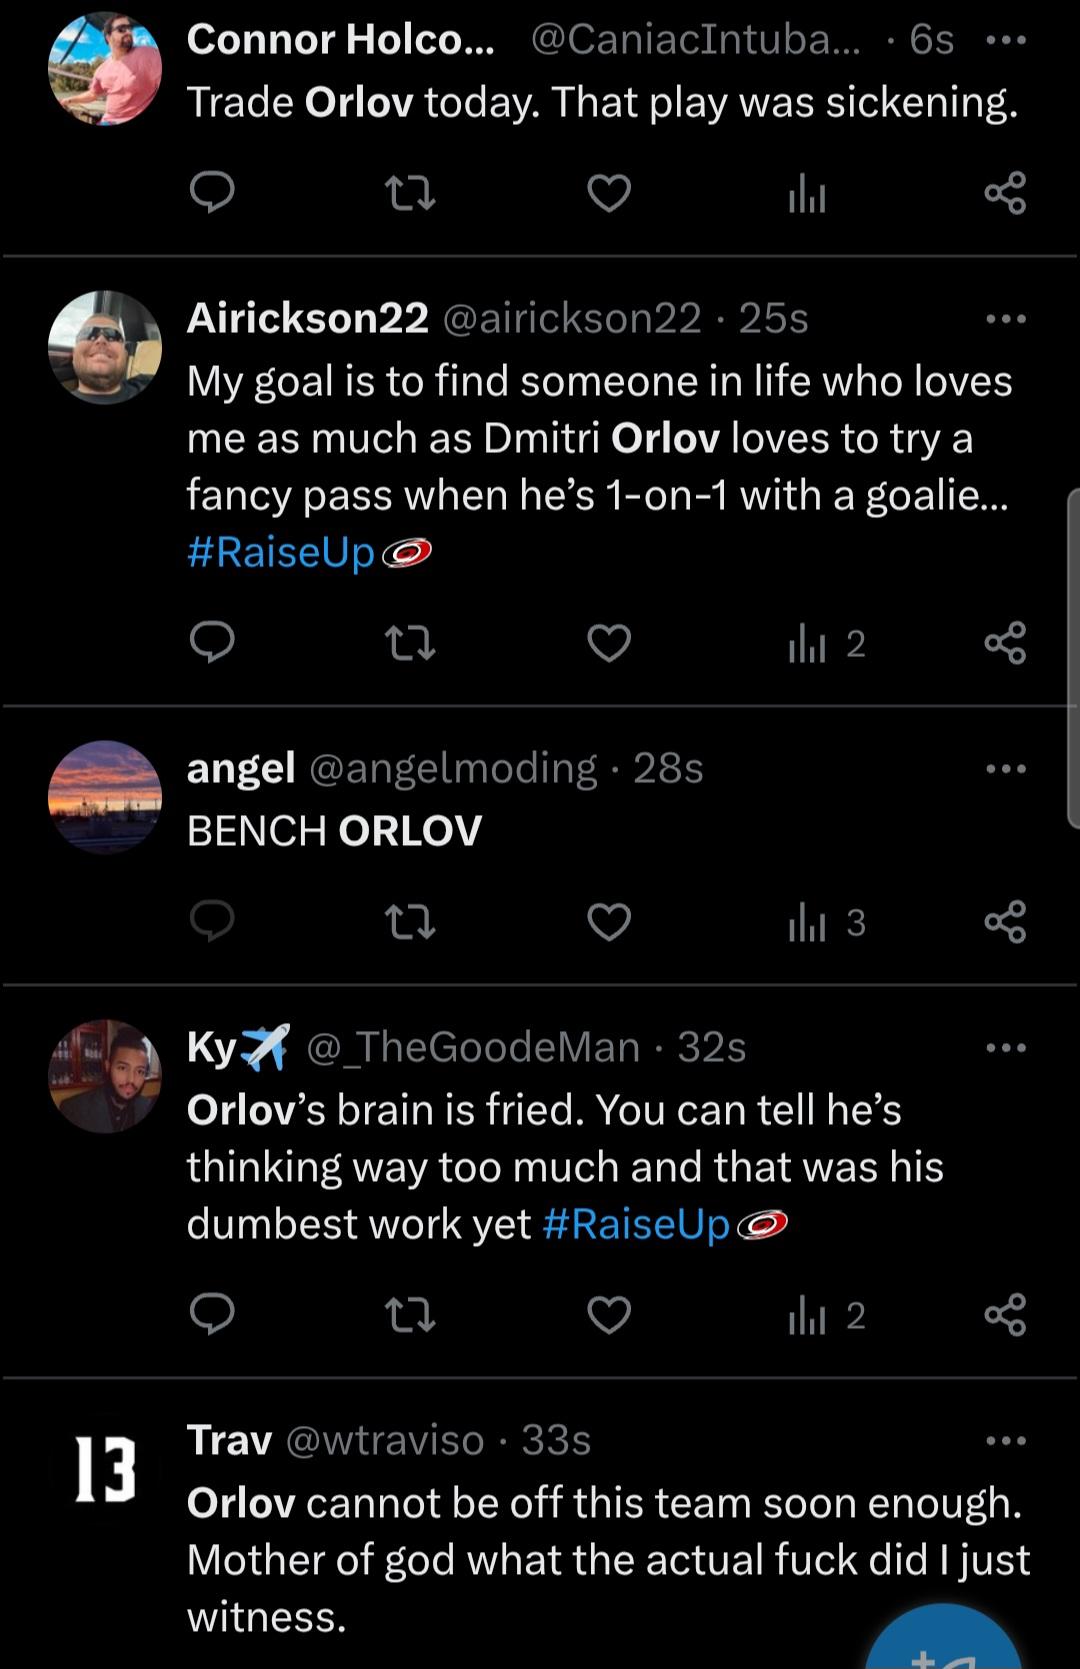
Task: Share Ky's tweet via share icon
Action: click(x=1005, y=1315)
